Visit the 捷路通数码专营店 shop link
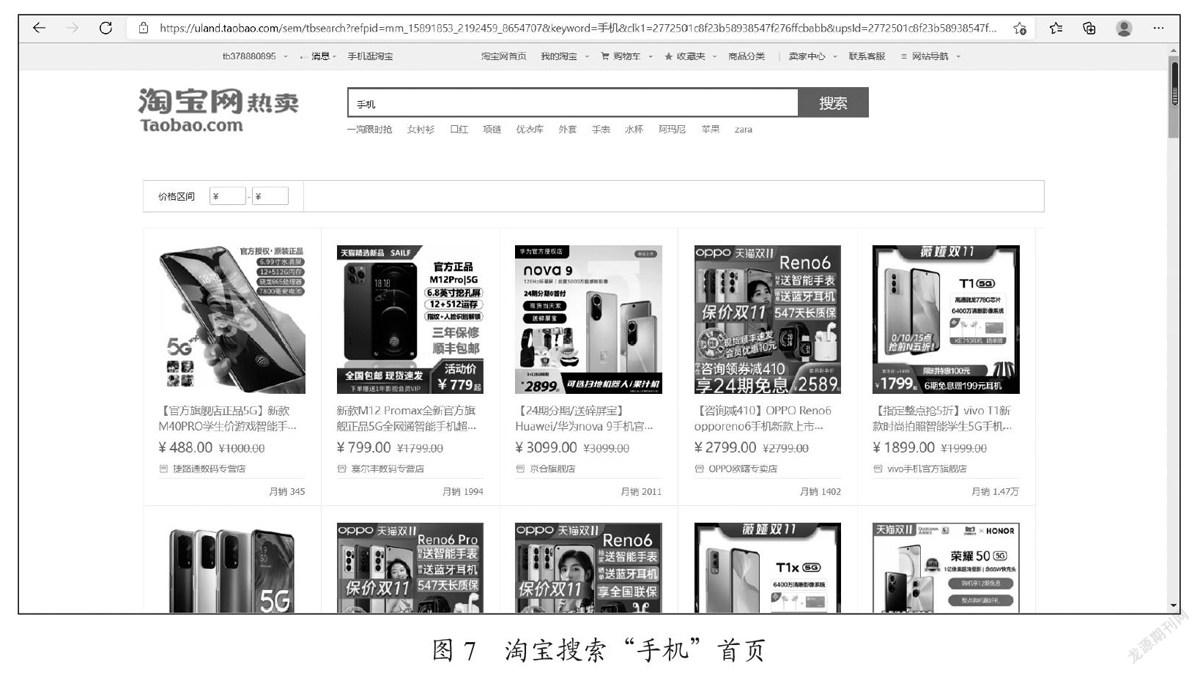 point(207,468)
